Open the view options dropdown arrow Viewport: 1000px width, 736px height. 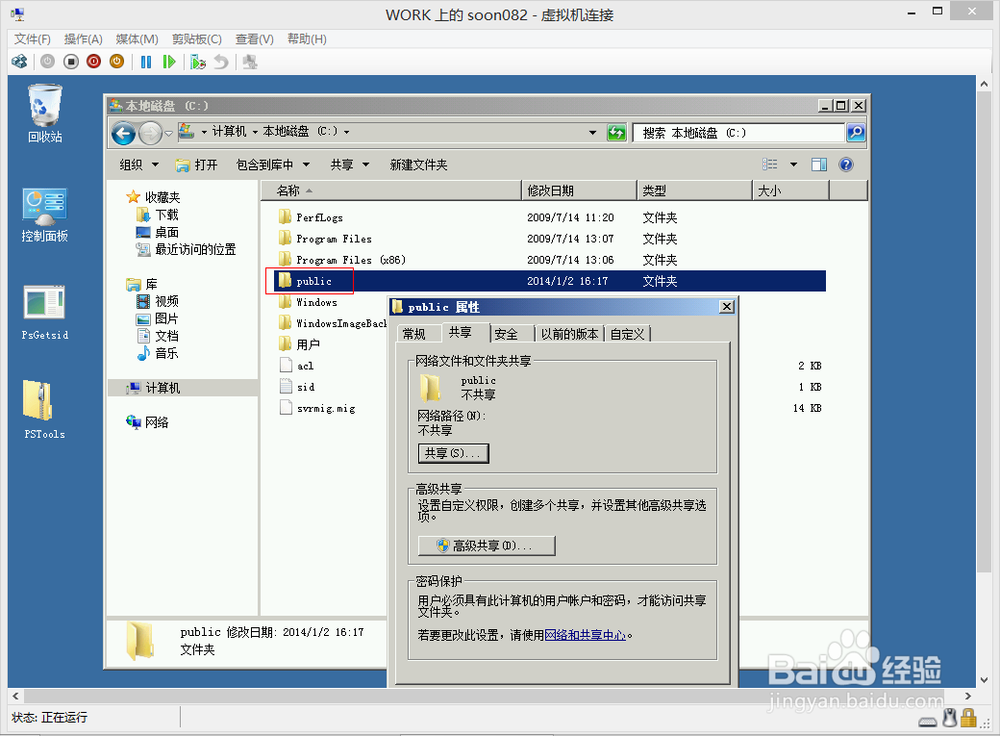[x=793, y=165]
